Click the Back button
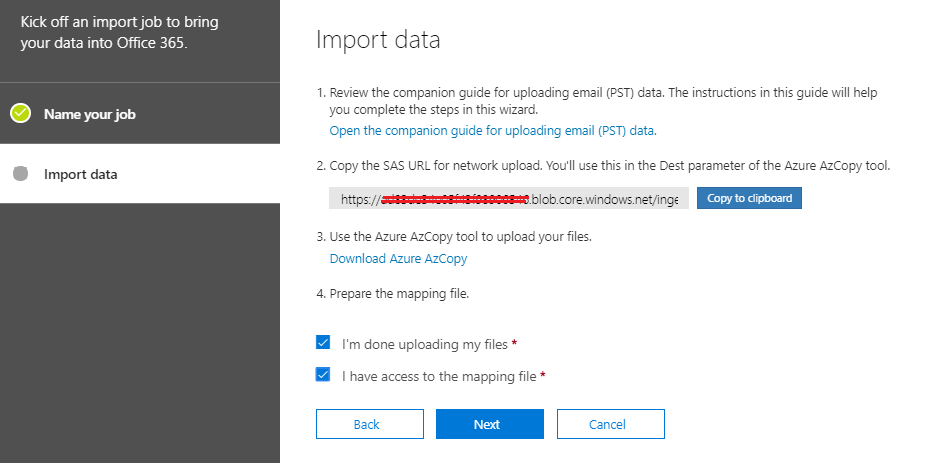 click(x=366, y=424)
